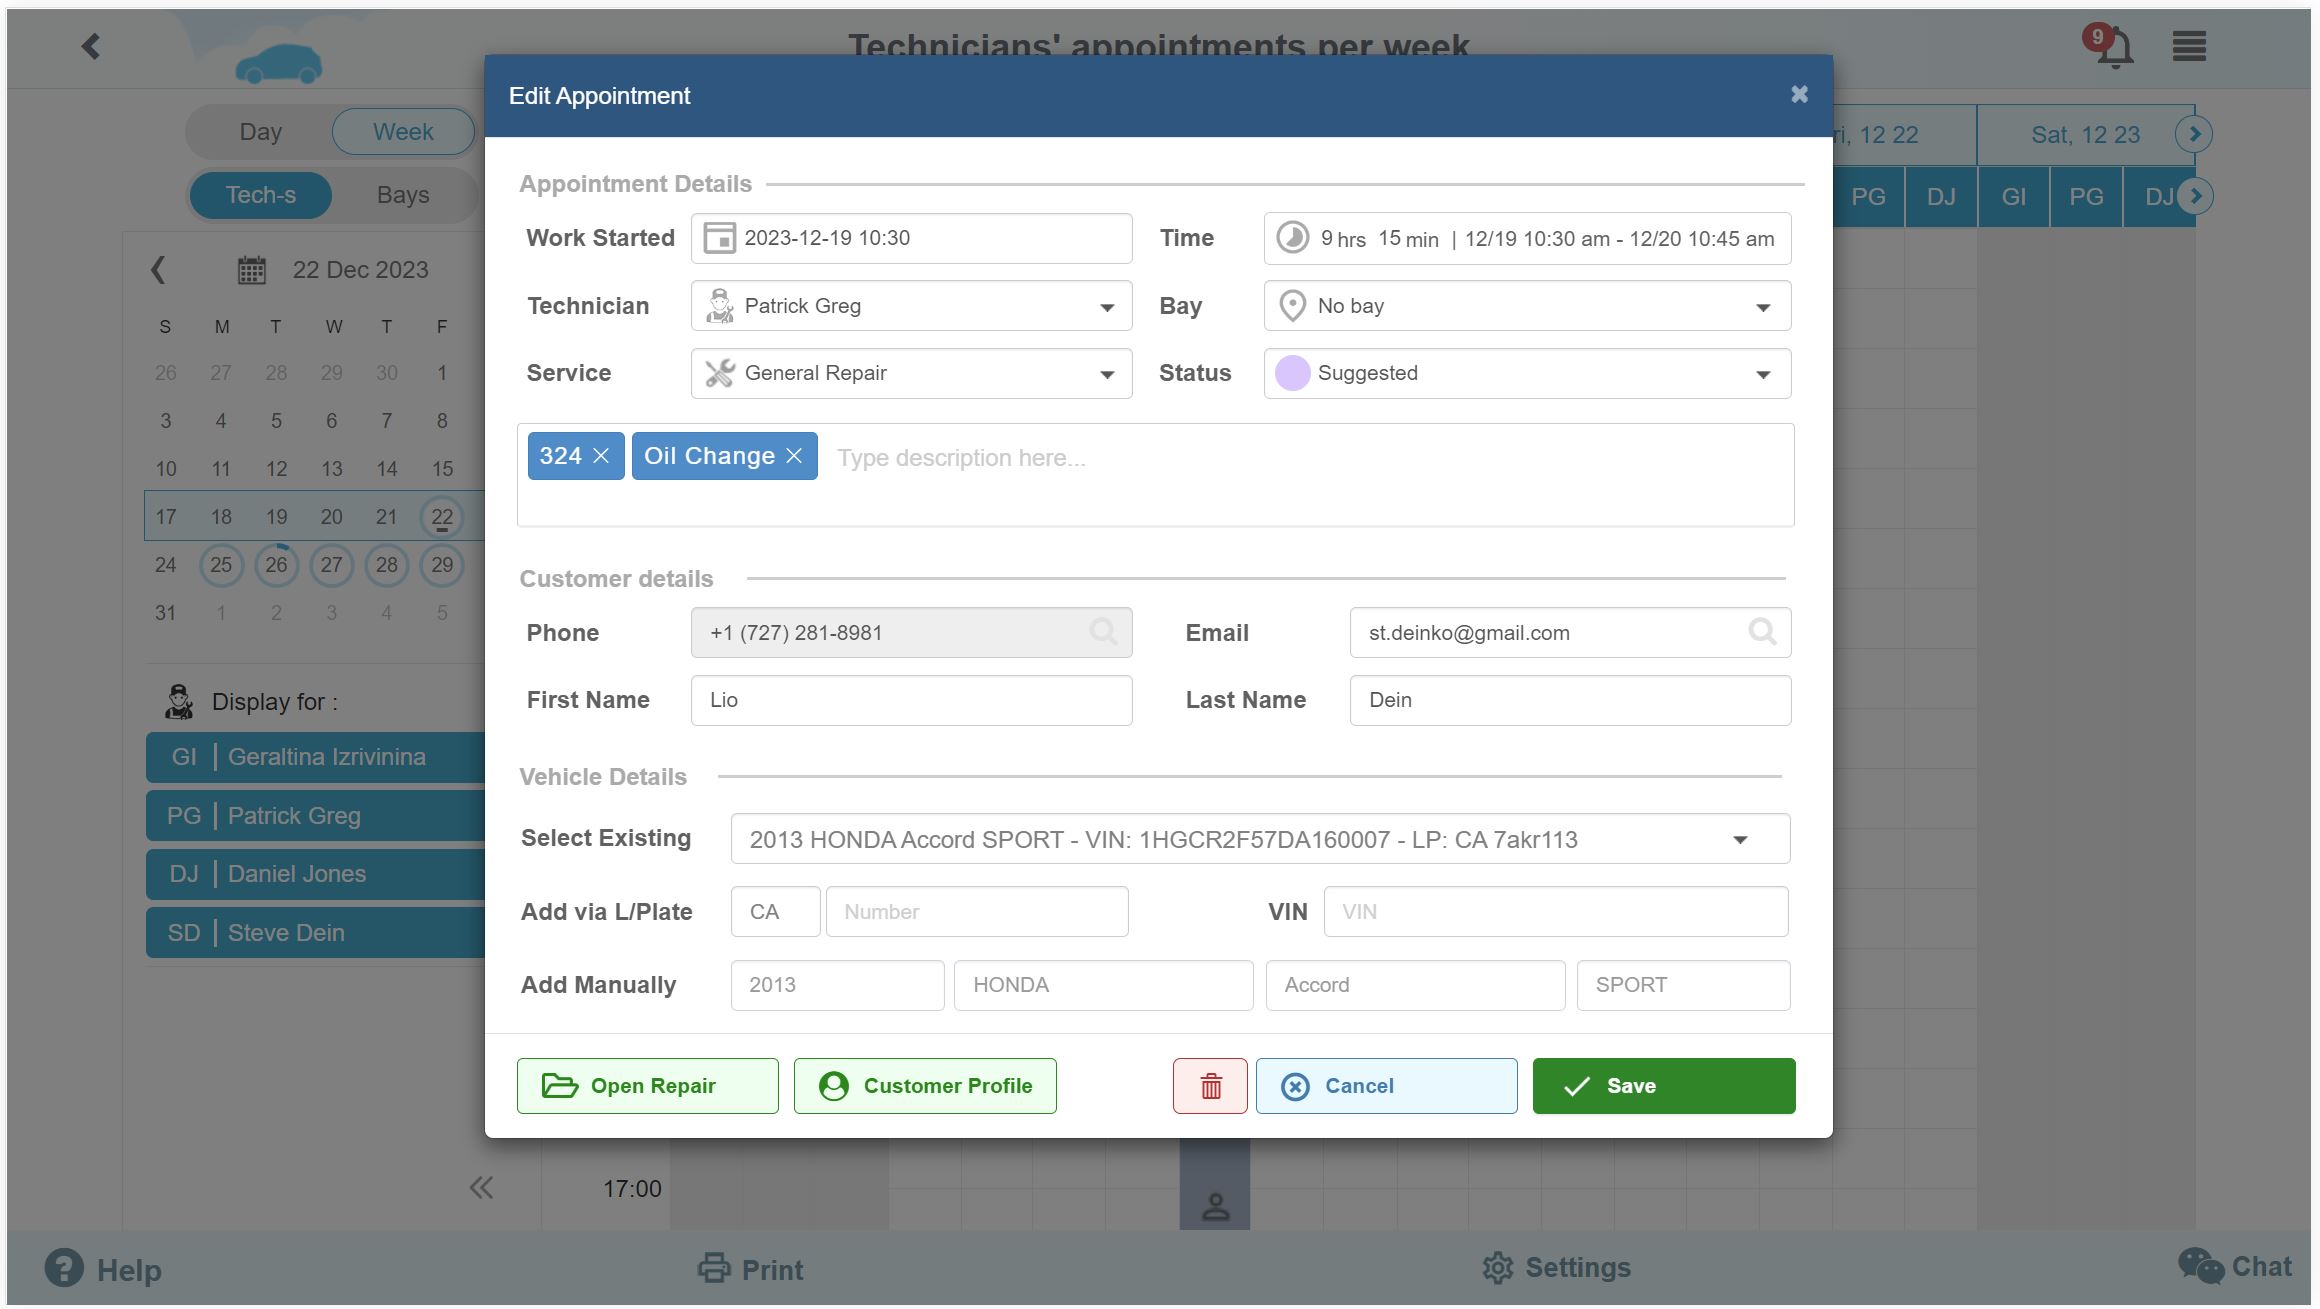Remove the Oil Change tag

coord(795,455)
